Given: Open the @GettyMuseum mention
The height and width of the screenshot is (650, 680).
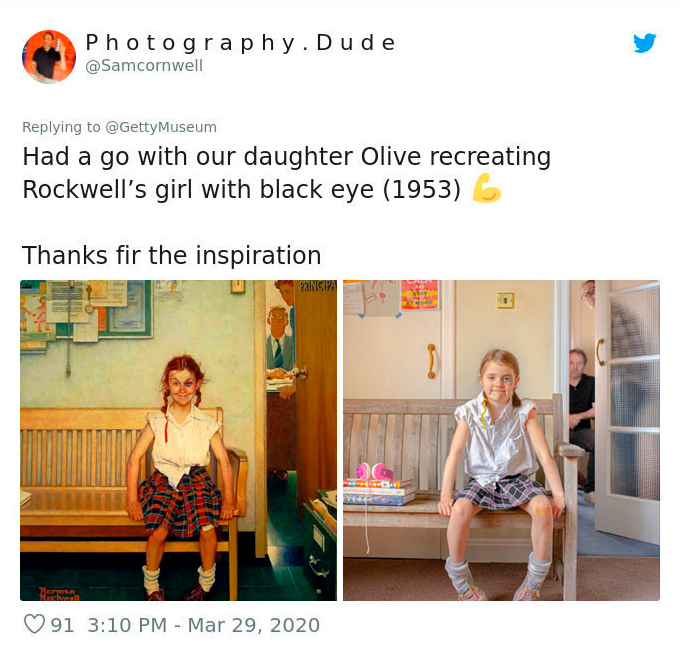Looking at the screenshot, I should point(160,127).
